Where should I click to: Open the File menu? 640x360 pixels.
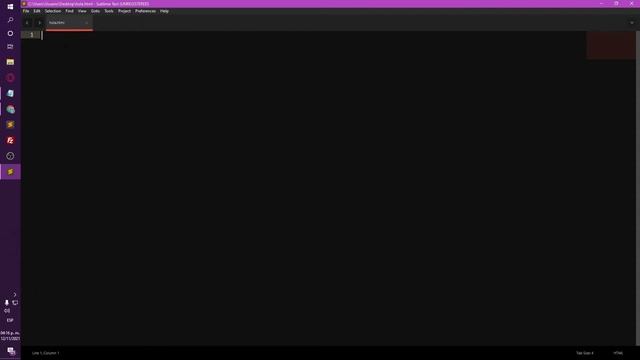(x=26, y=11)
